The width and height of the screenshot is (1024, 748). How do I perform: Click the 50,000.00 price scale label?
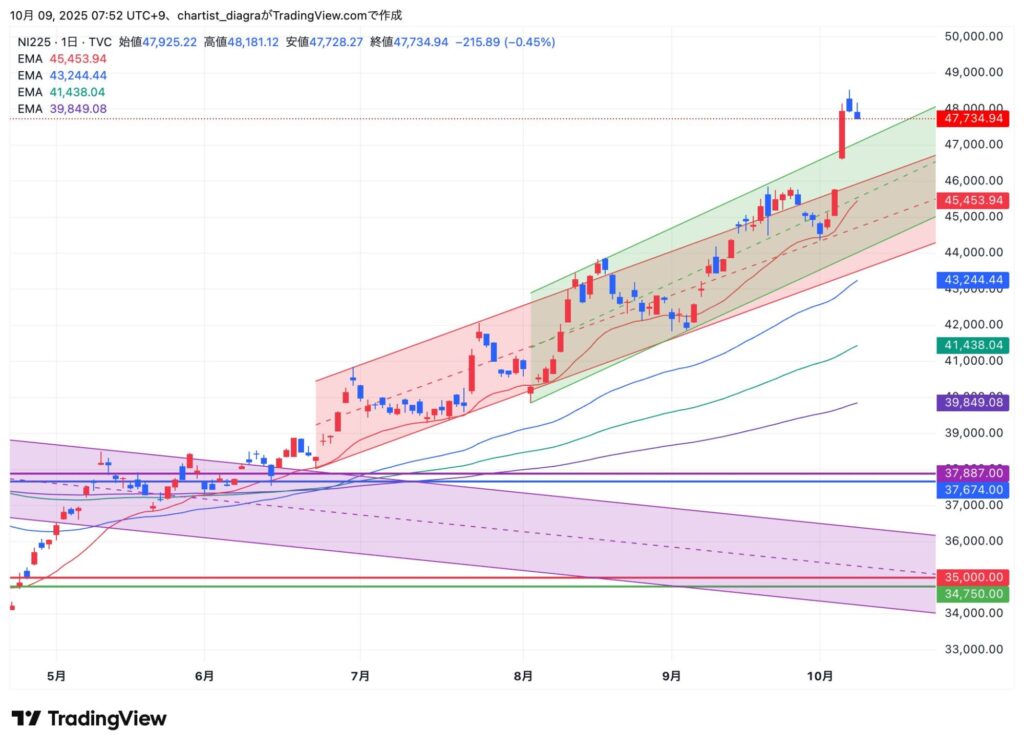[x=973, y=36]
